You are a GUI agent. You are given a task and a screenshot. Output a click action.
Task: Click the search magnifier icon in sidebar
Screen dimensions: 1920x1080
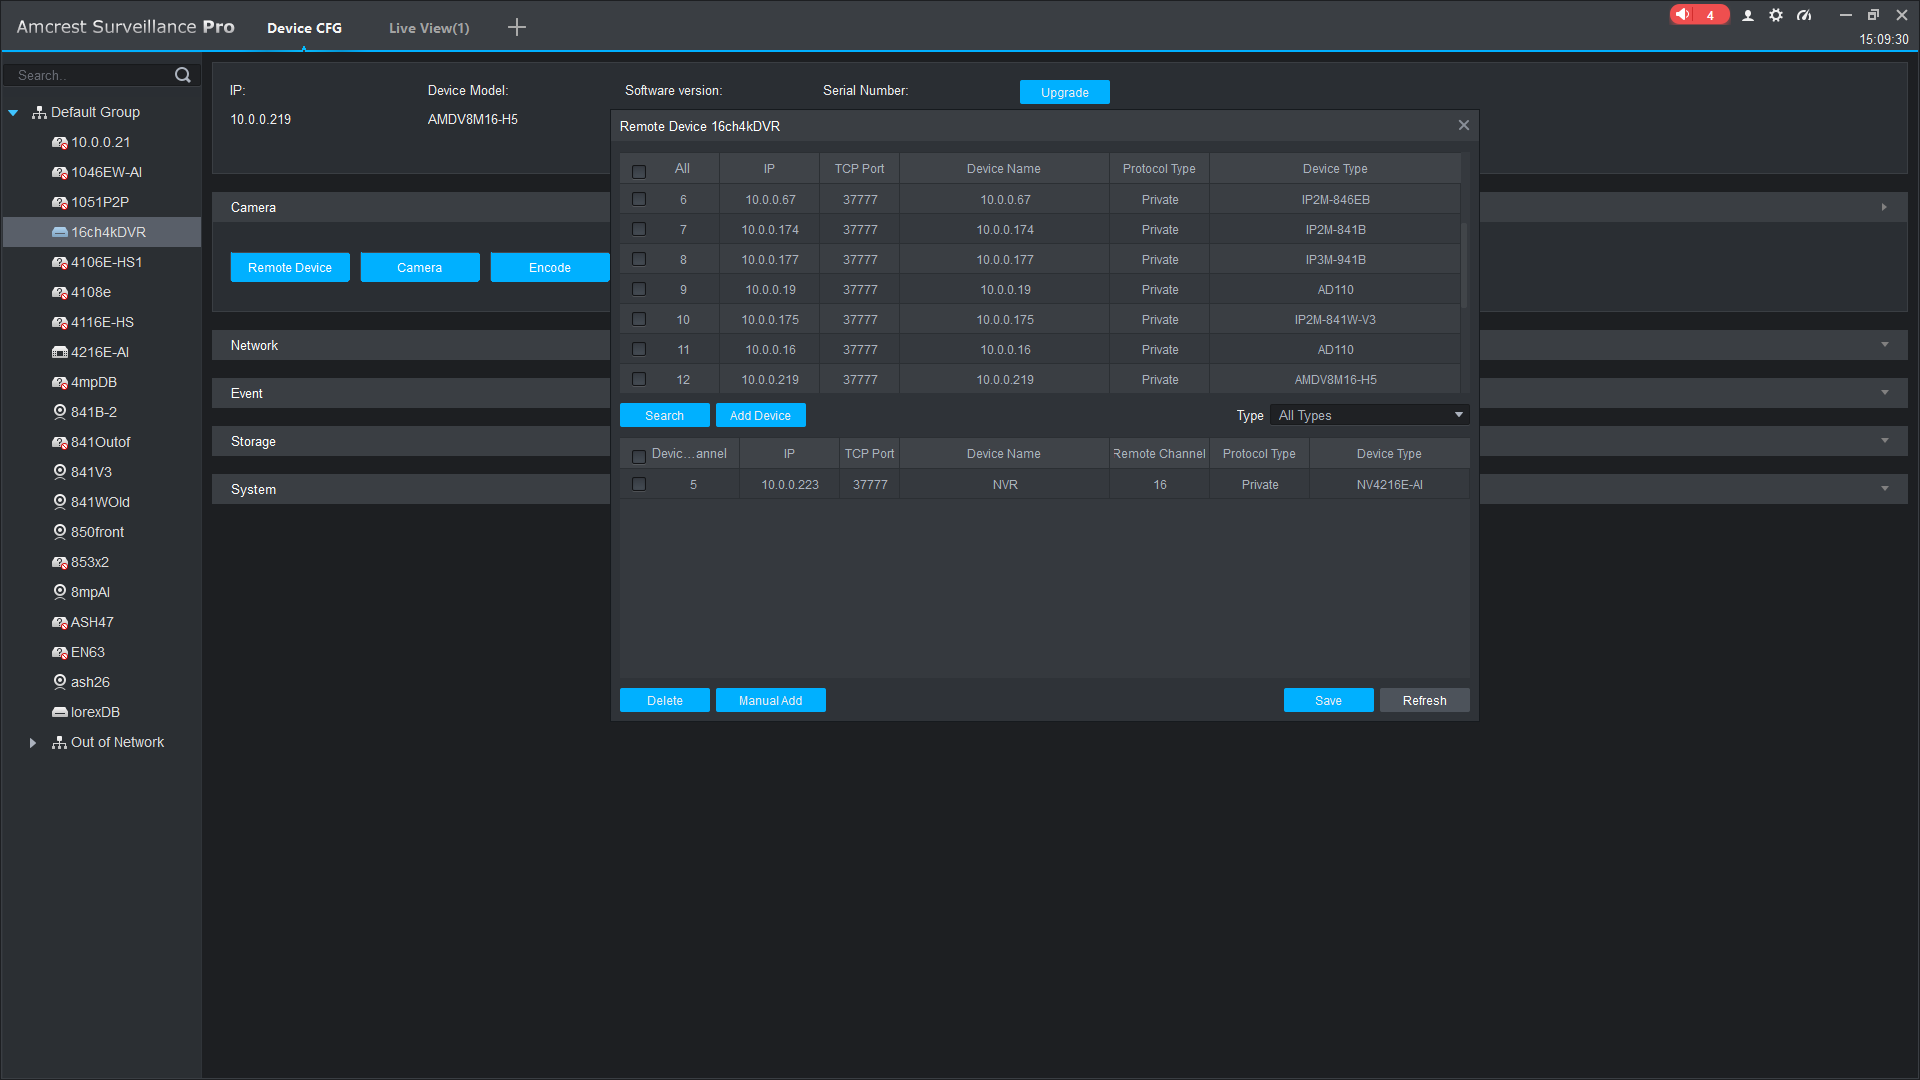tap(182, 75)
